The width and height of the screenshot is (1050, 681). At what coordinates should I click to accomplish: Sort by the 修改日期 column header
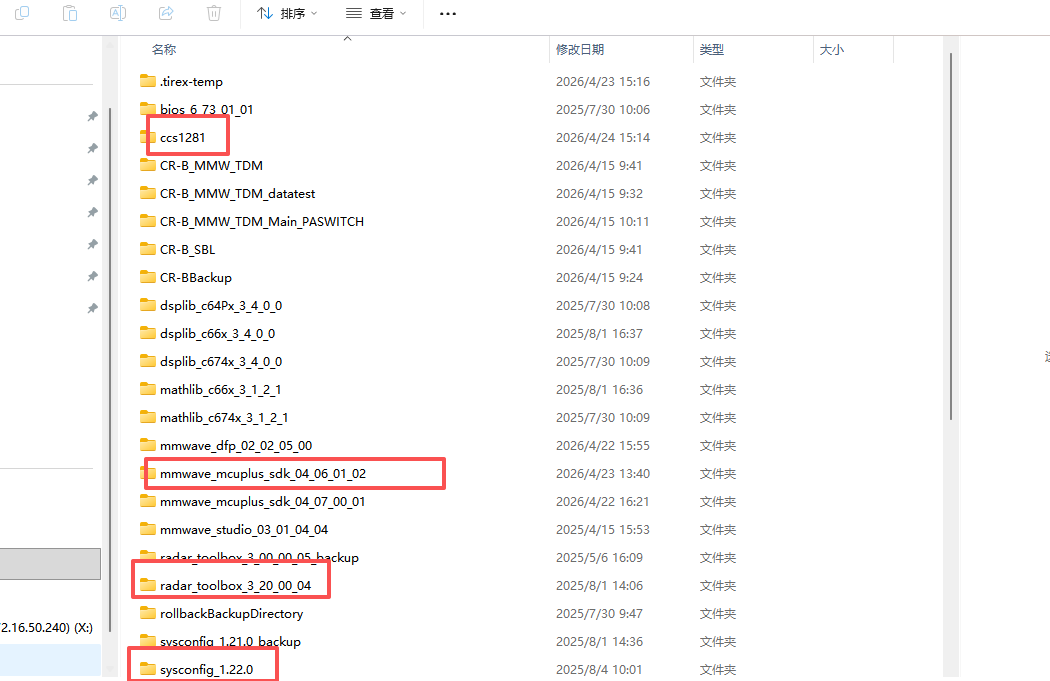point(580,50)
